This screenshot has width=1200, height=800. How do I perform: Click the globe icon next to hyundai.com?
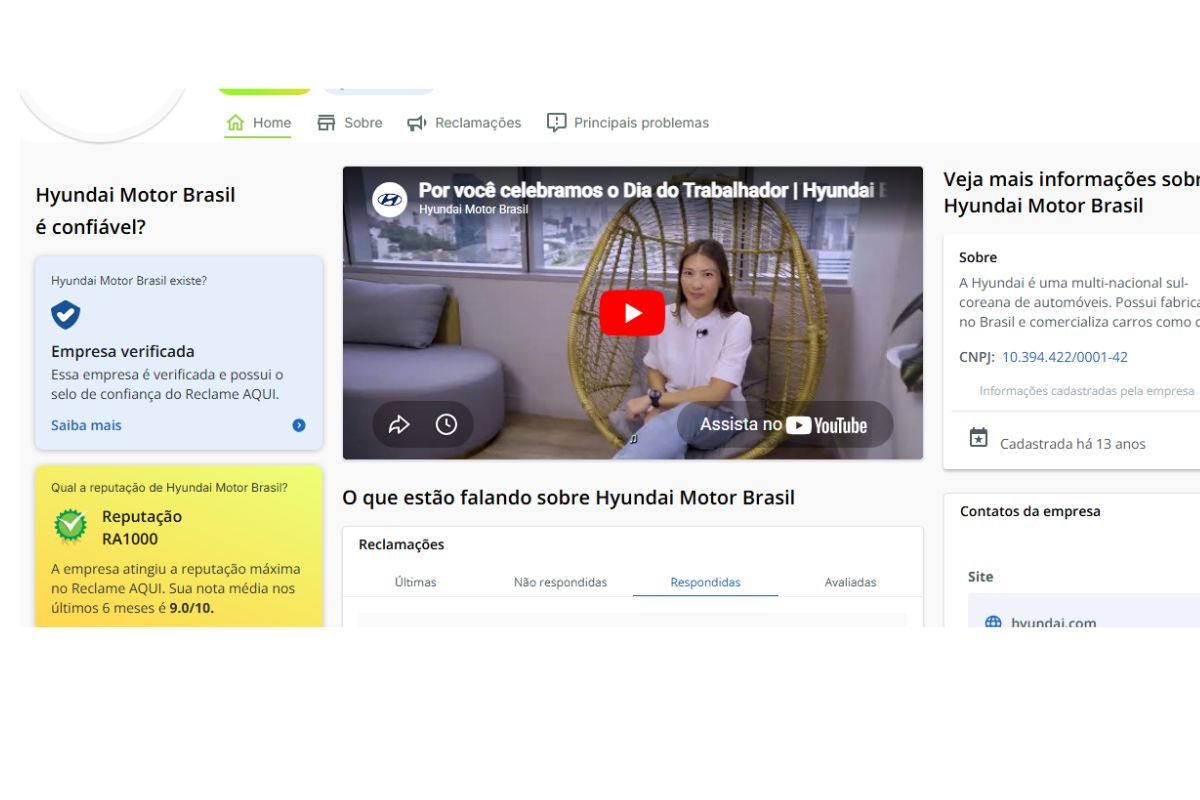click(992, 622)
